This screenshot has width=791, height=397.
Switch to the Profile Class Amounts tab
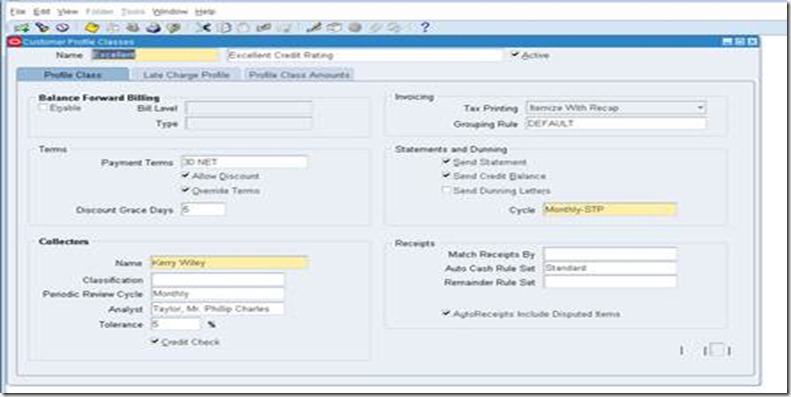point(299,75)
